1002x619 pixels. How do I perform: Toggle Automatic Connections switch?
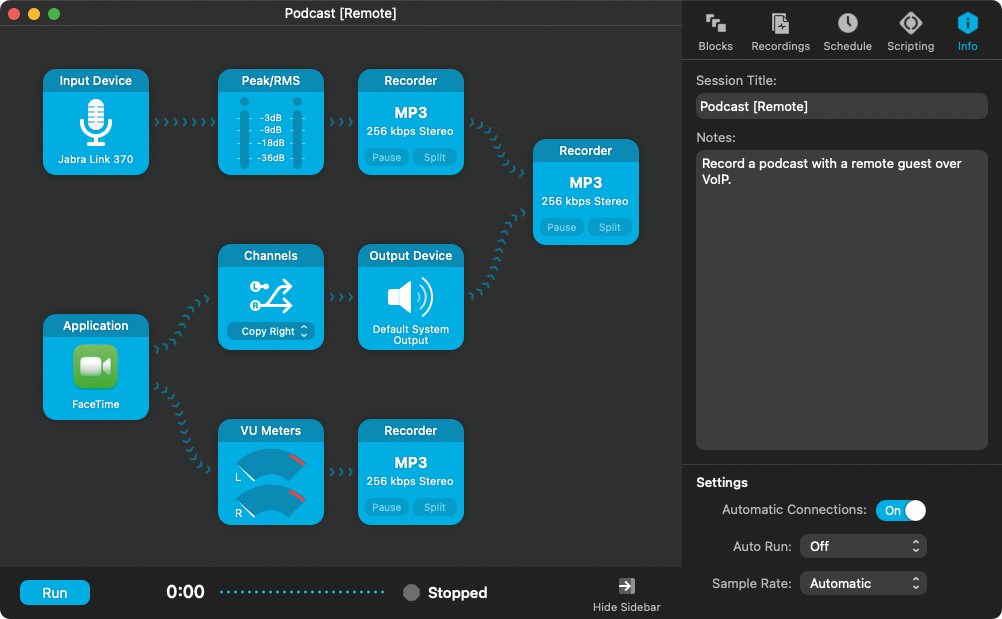(900, 510)
